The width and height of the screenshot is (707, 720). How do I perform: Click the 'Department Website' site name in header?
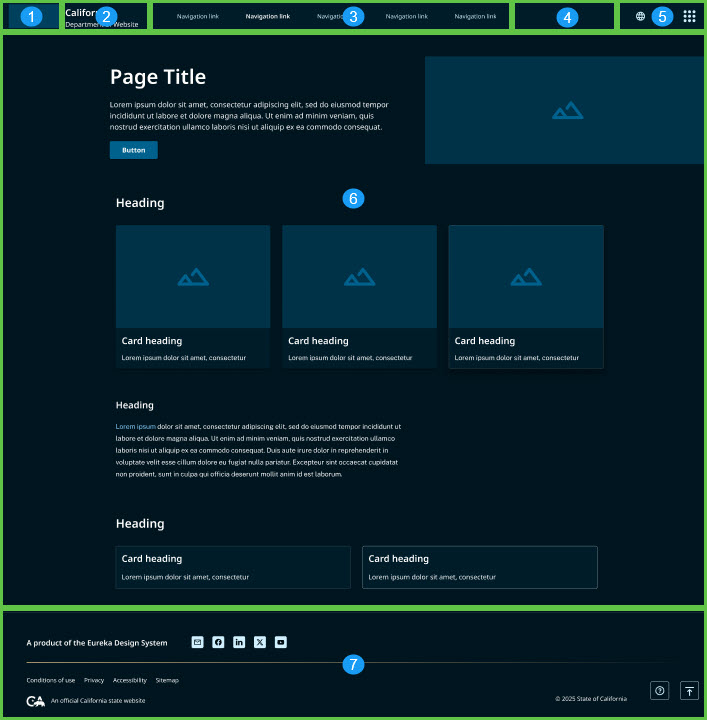point(101,25)
